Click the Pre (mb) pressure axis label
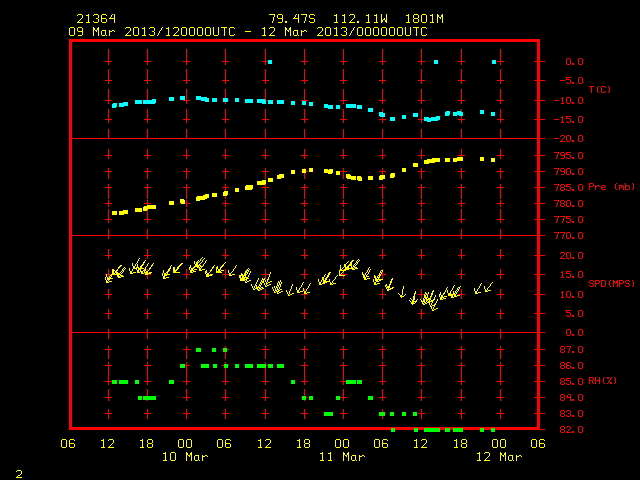 [x=611, y=187]
